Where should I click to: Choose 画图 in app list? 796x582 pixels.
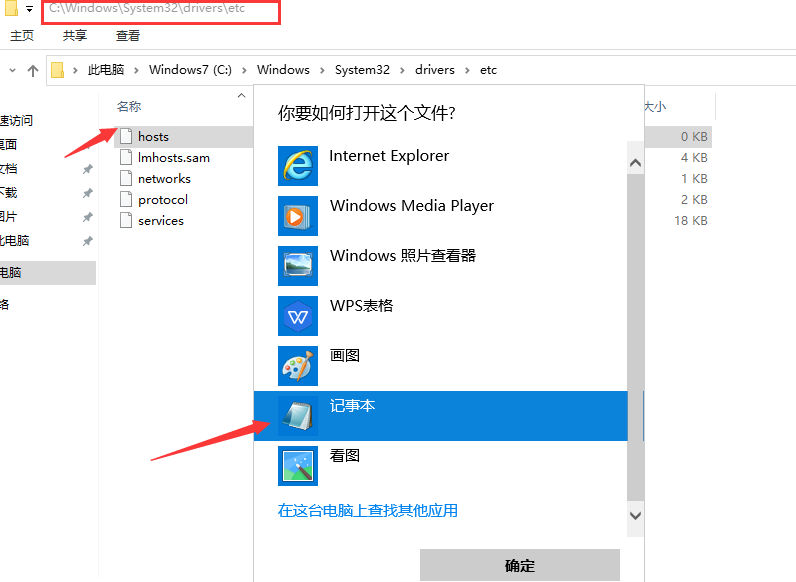pyautogui.click(x=441, y=366)
